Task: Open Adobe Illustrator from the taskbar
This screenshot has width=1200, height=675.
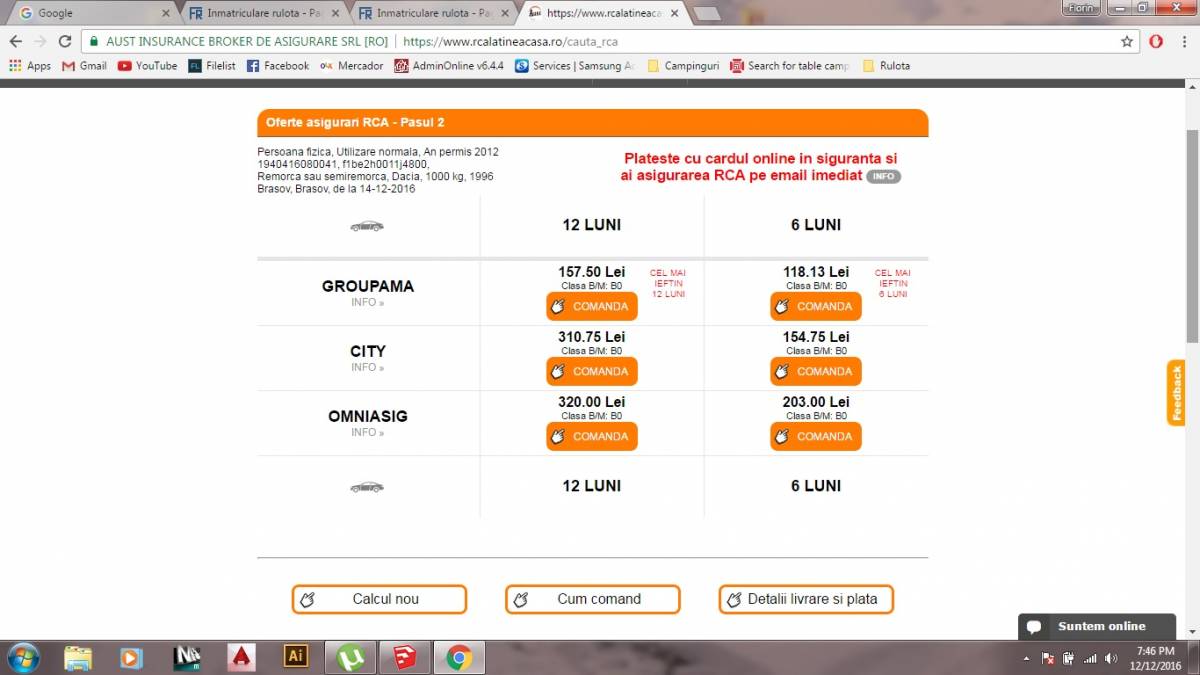Action: pos(295,657)
